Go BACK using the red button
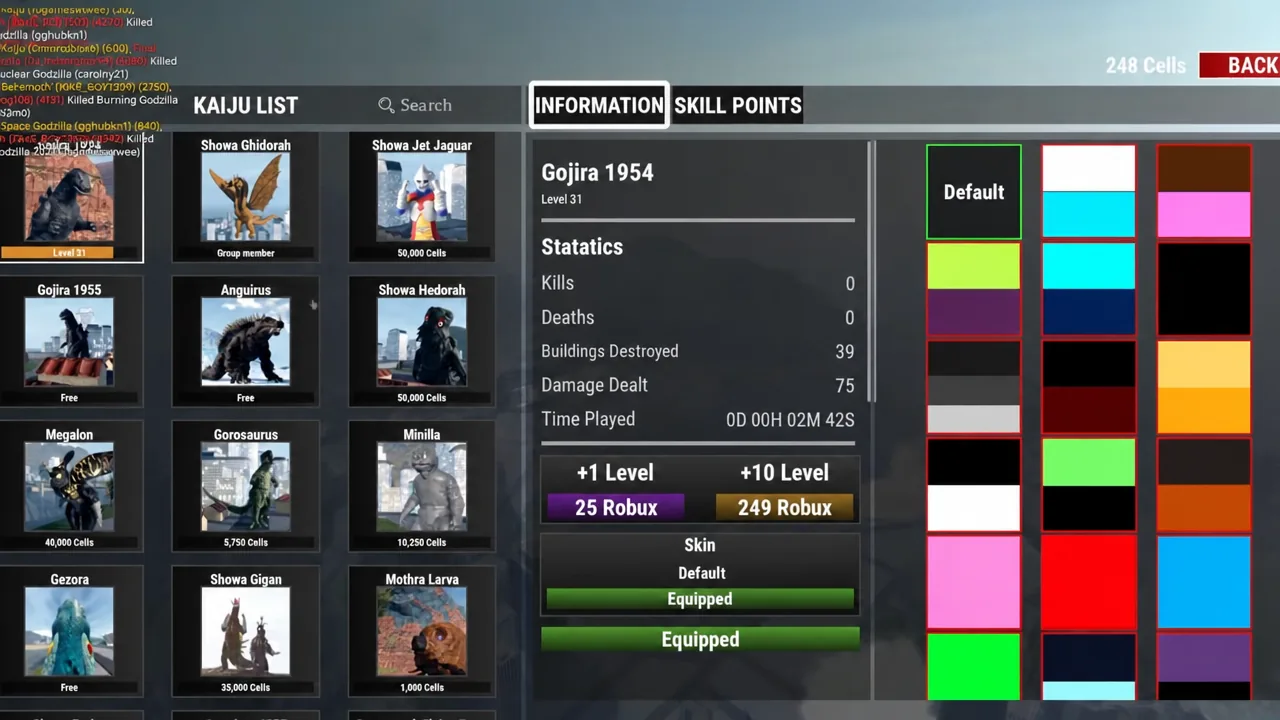Viewport: 1280px width, 720px height. click(1240, 65)
